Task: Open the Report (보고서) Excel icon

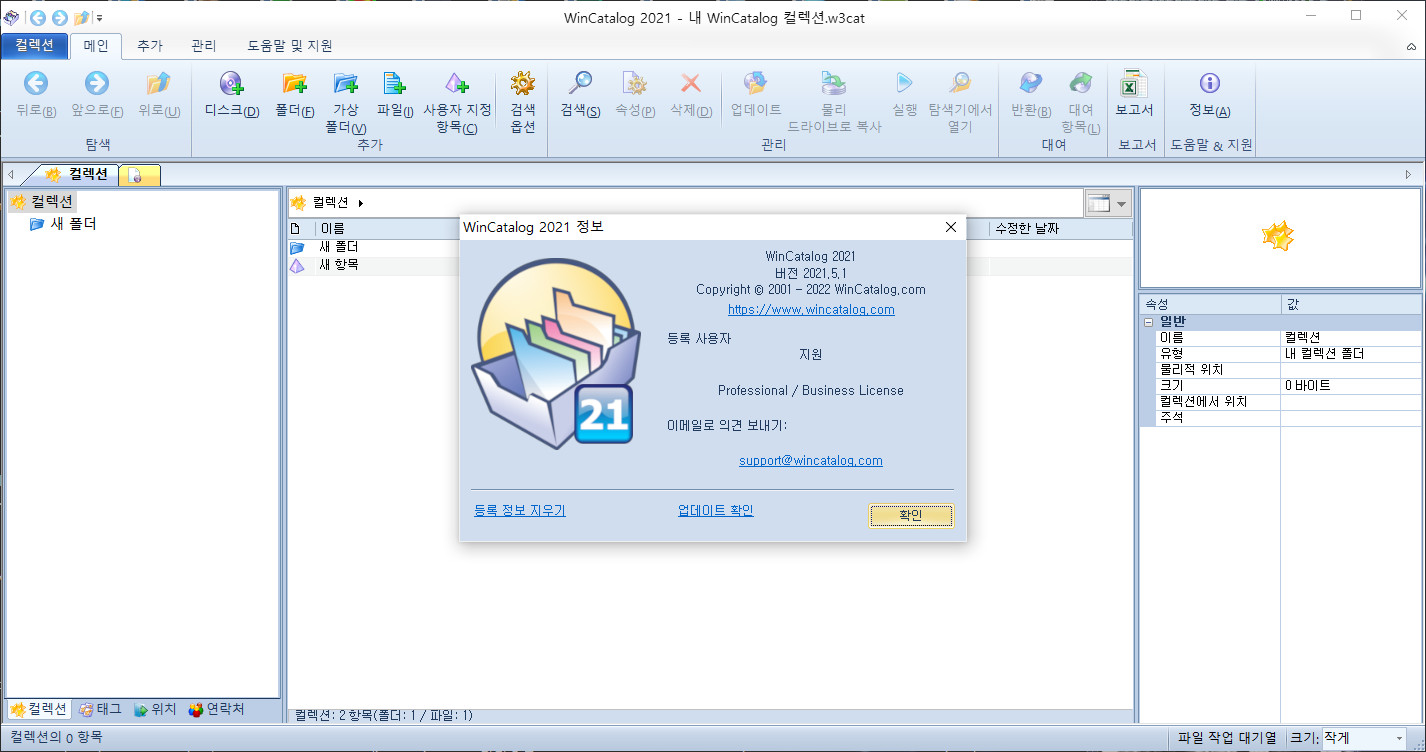Action: pyautogui.click(x=1134, y=84)
